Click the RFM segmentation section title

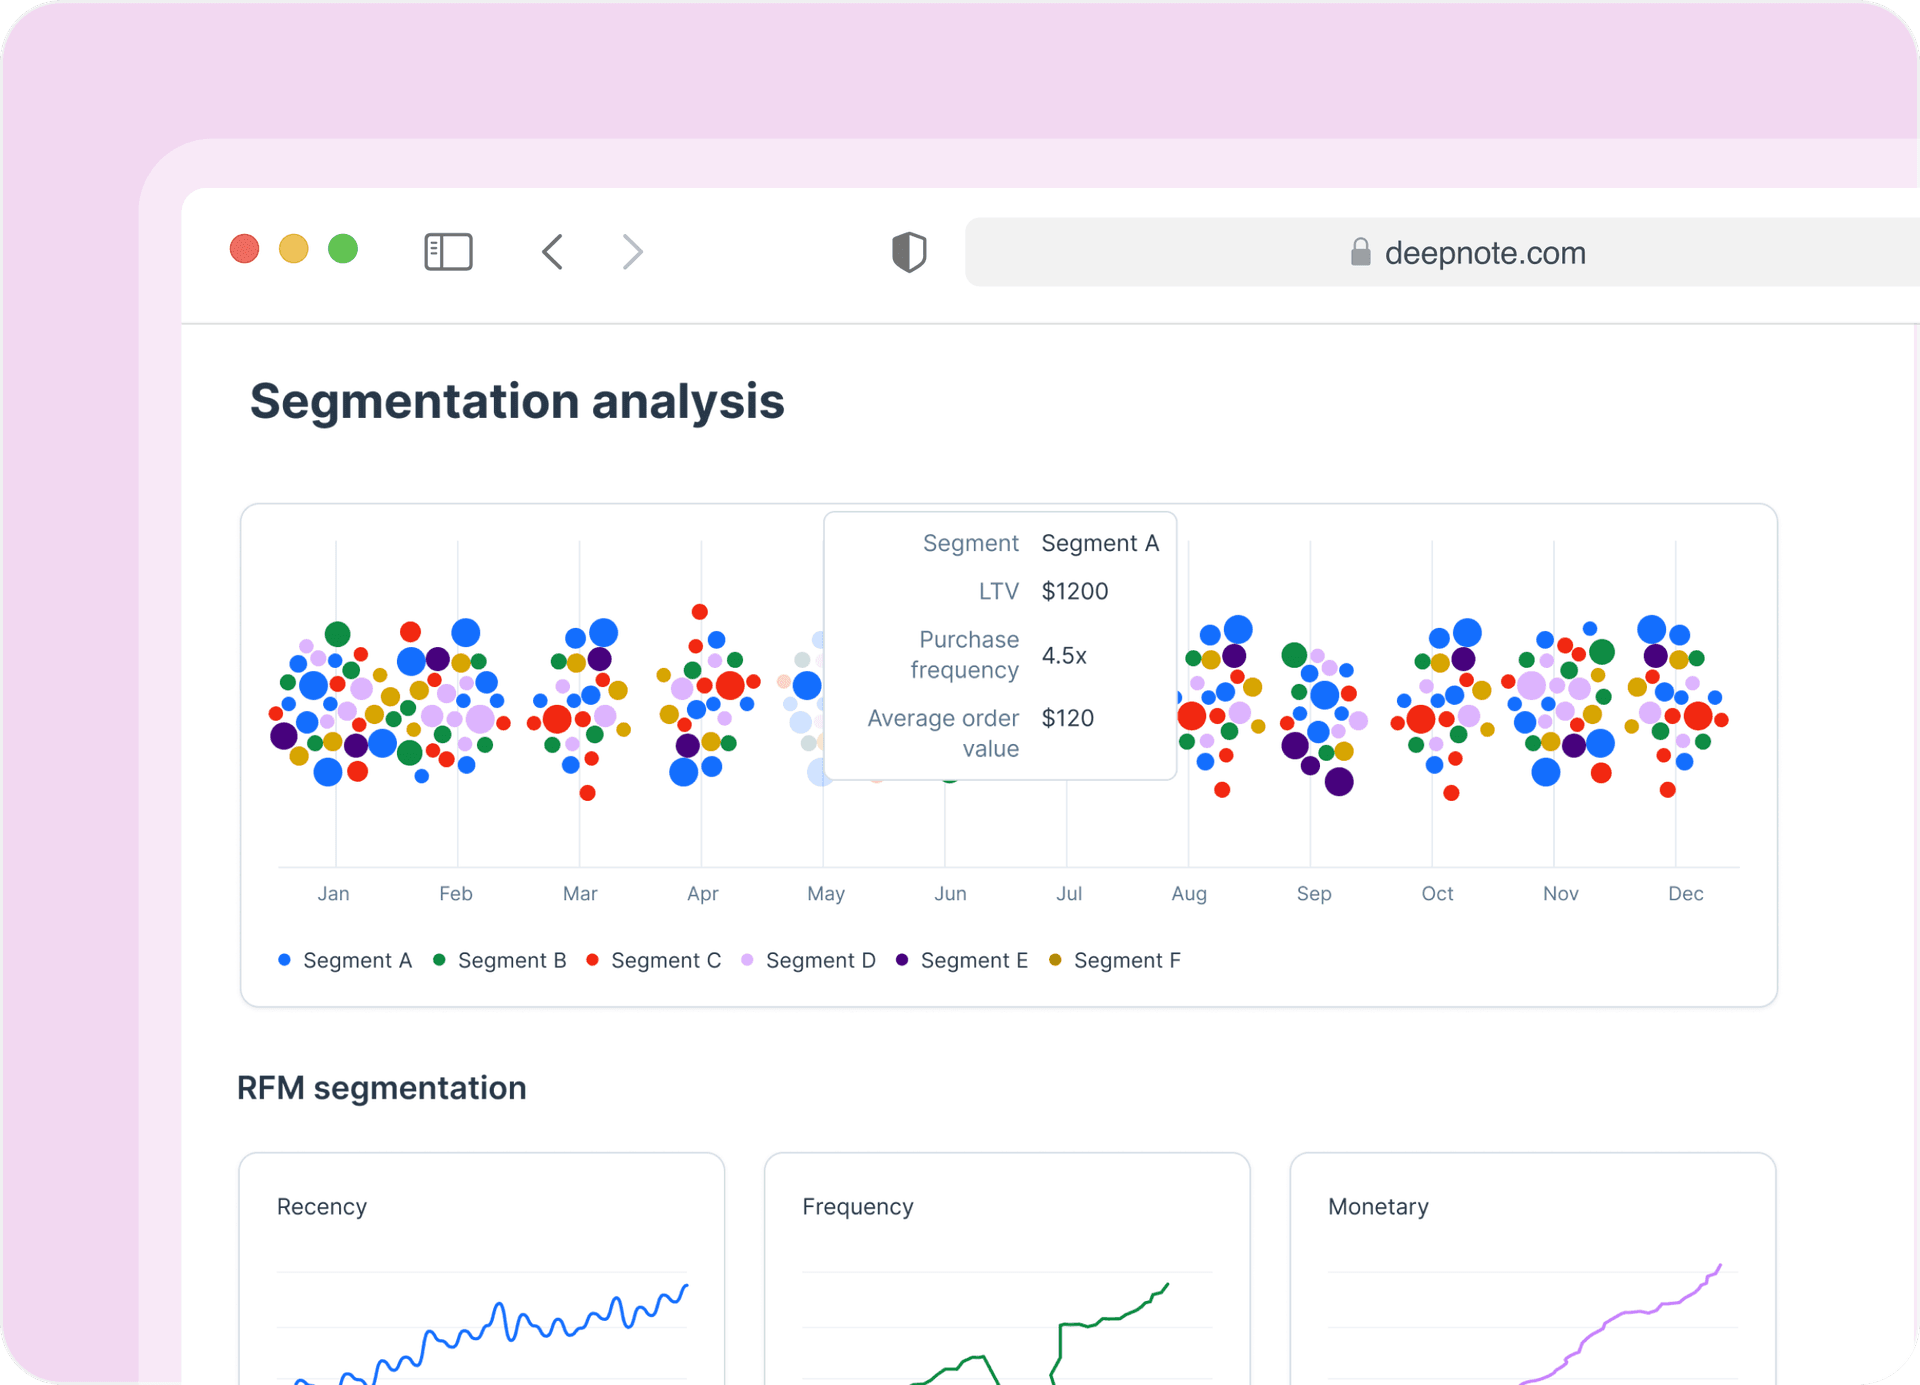tap(381, 1087)
